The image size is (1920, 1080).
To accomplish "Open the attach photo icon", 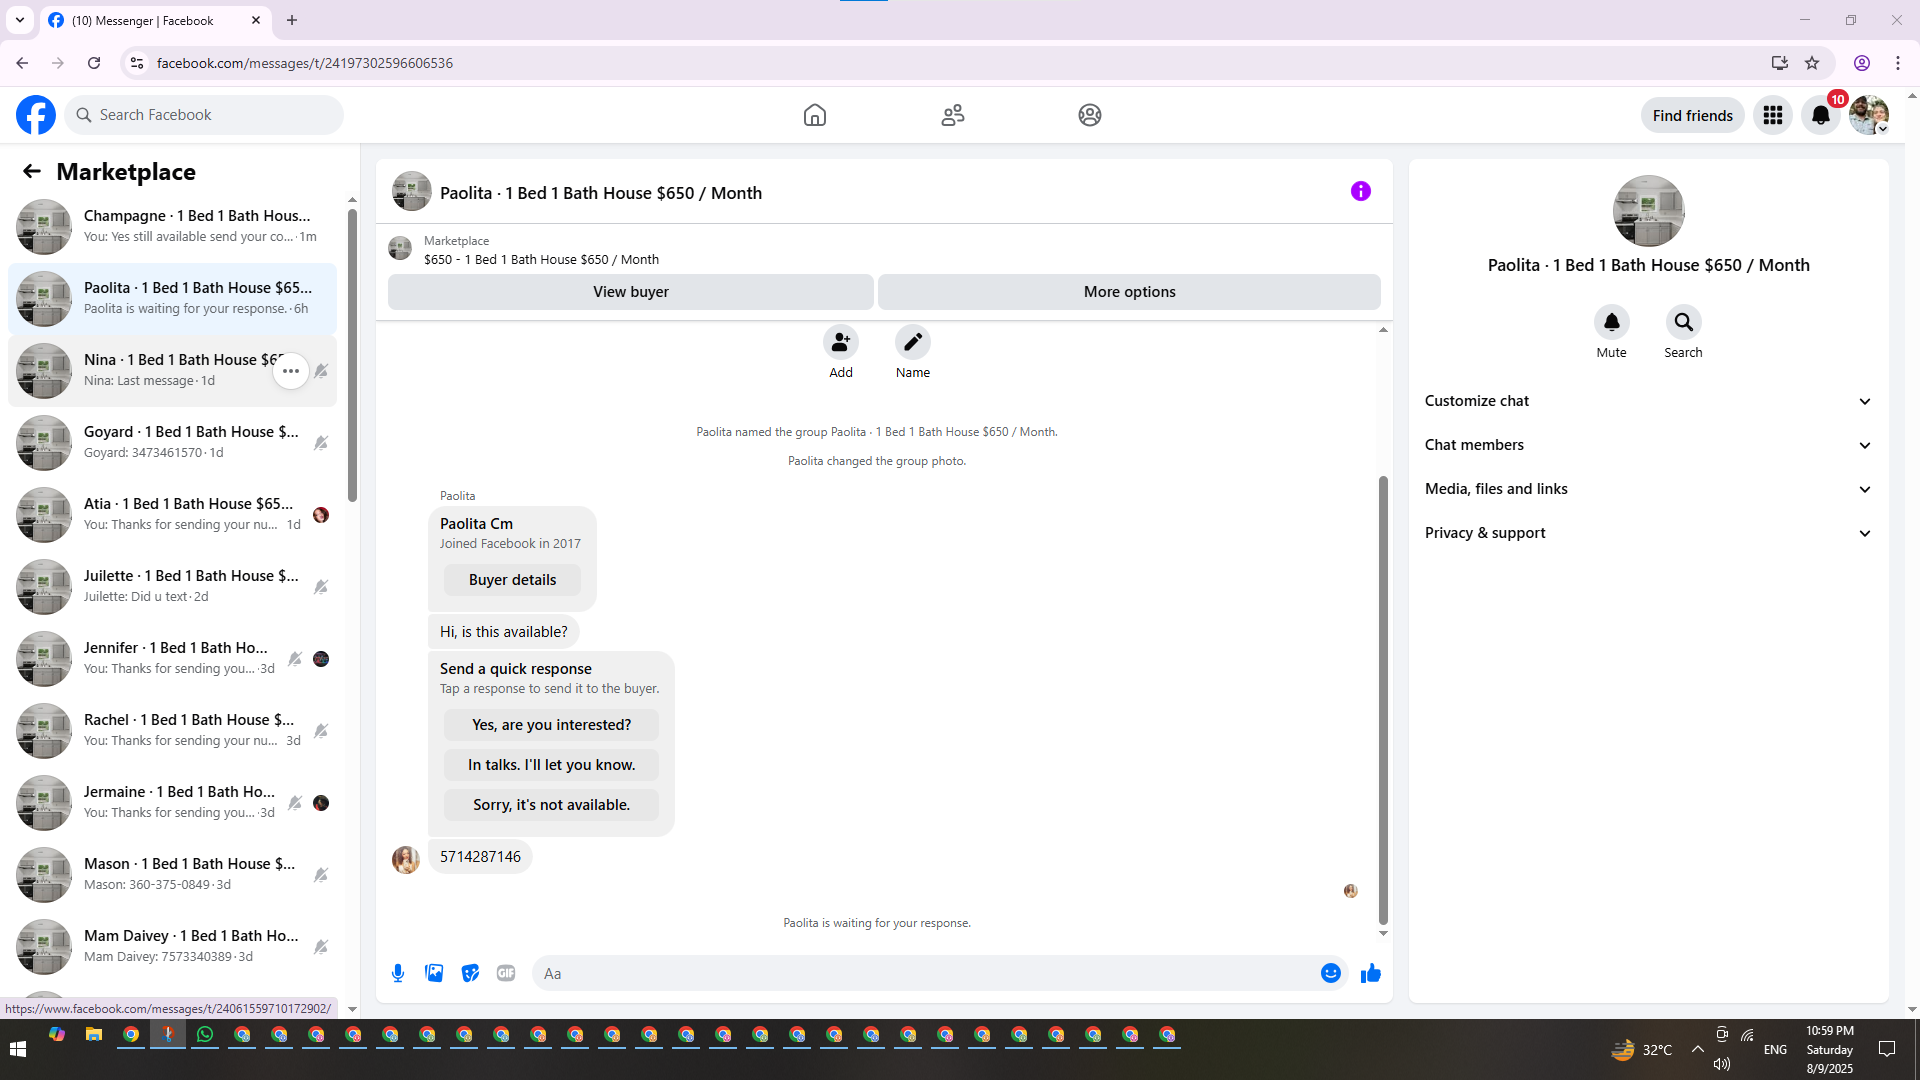I will (434, 973).
